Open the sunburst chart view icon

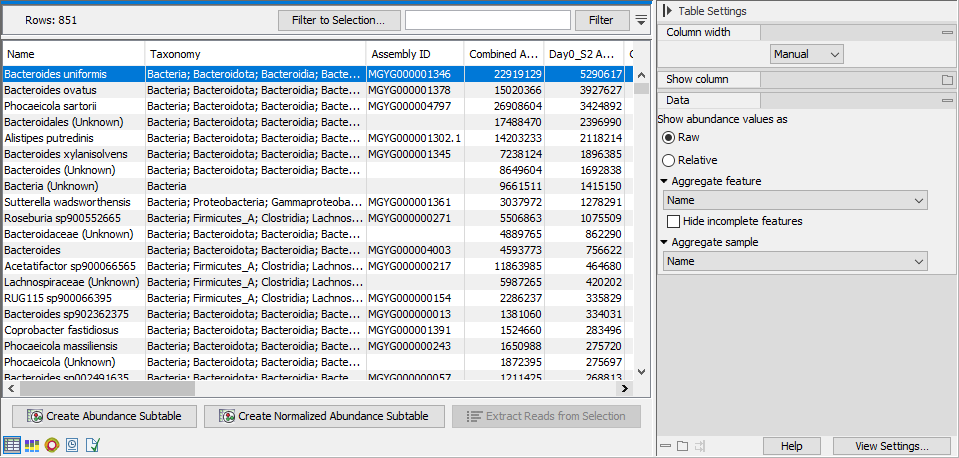click(x=52, y=444)
